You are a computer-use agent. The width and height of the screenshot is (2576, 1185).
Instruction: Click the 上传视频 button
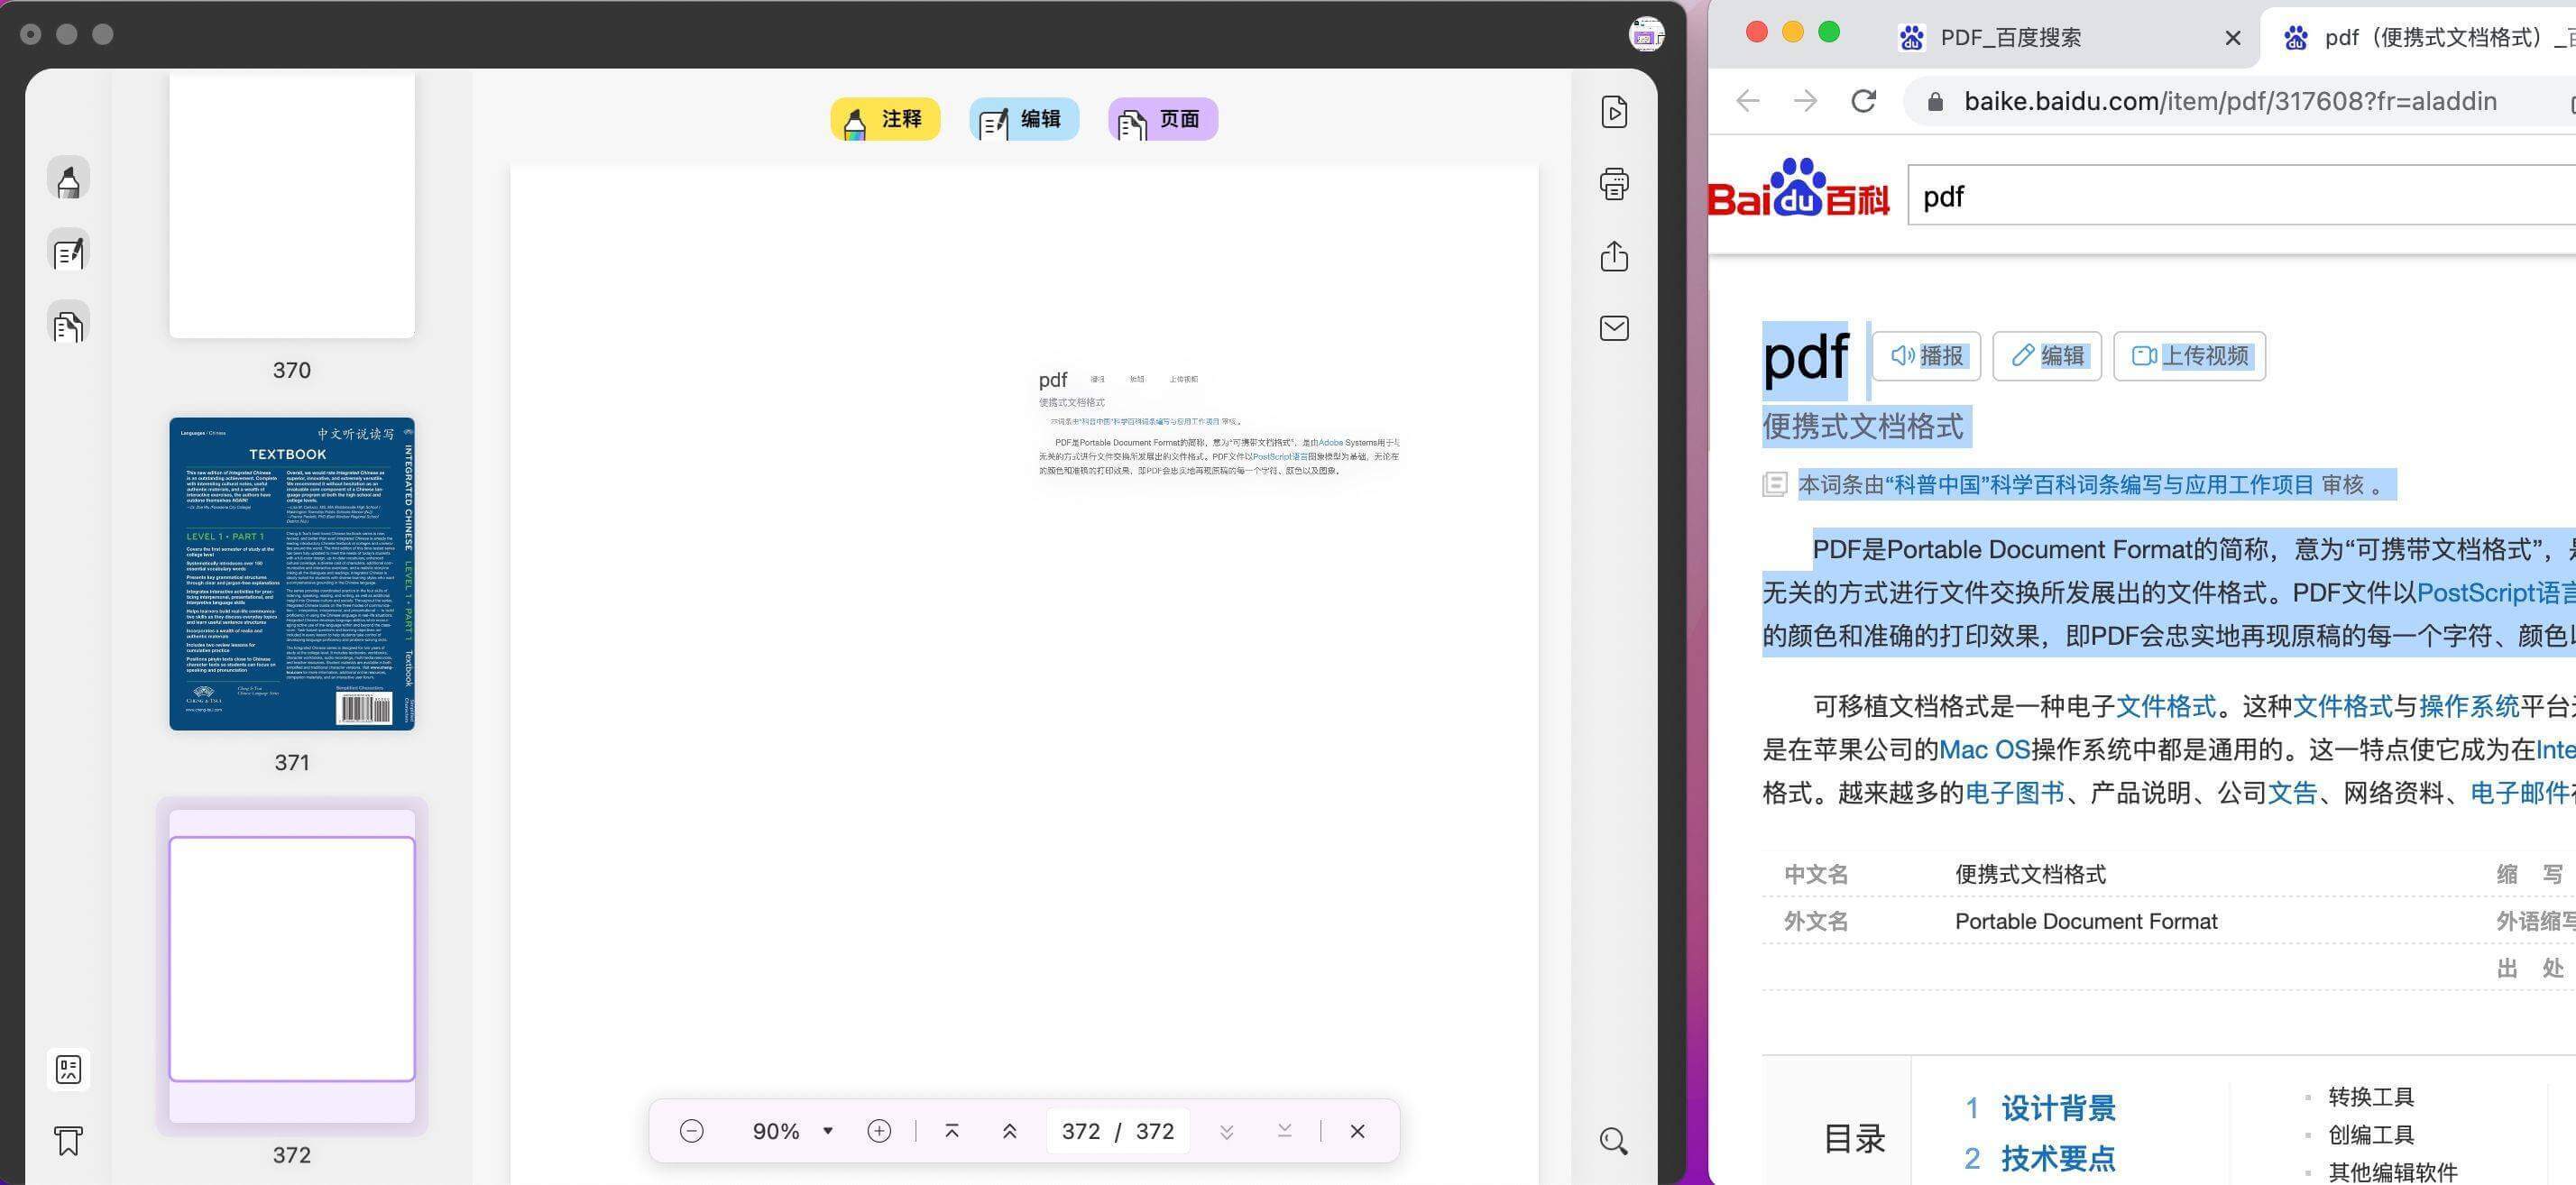pos(2189,356)
